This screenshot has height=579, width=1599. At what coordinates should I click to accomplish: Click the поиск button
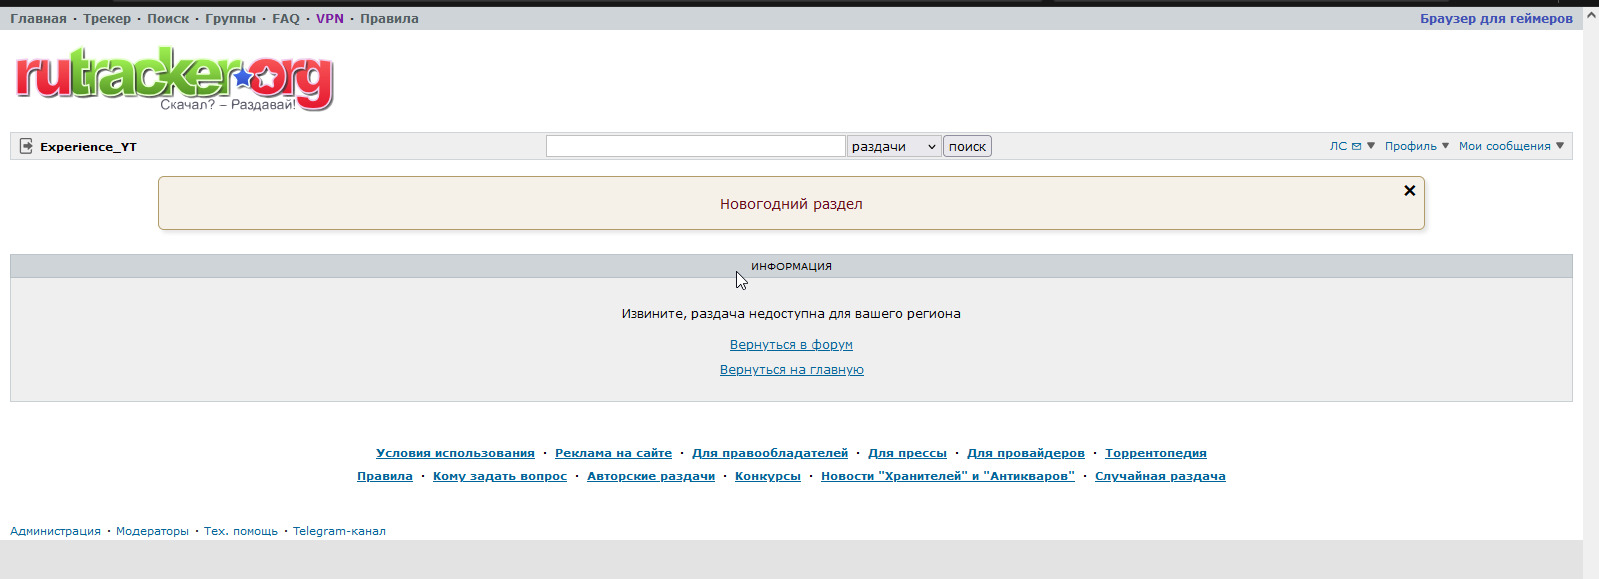(x=967, y=146)
